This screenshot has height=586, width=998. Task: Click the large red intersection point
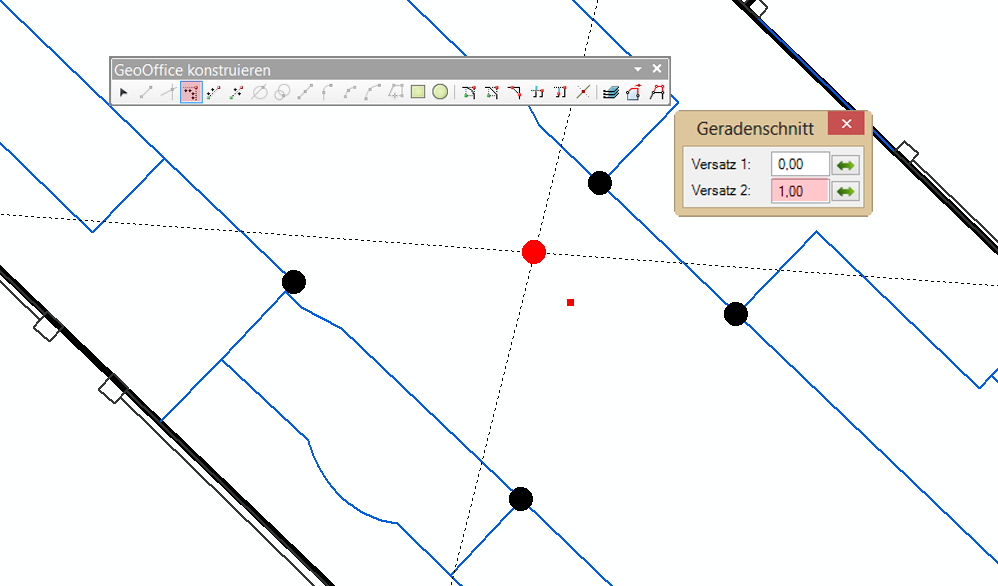point(534,252)
